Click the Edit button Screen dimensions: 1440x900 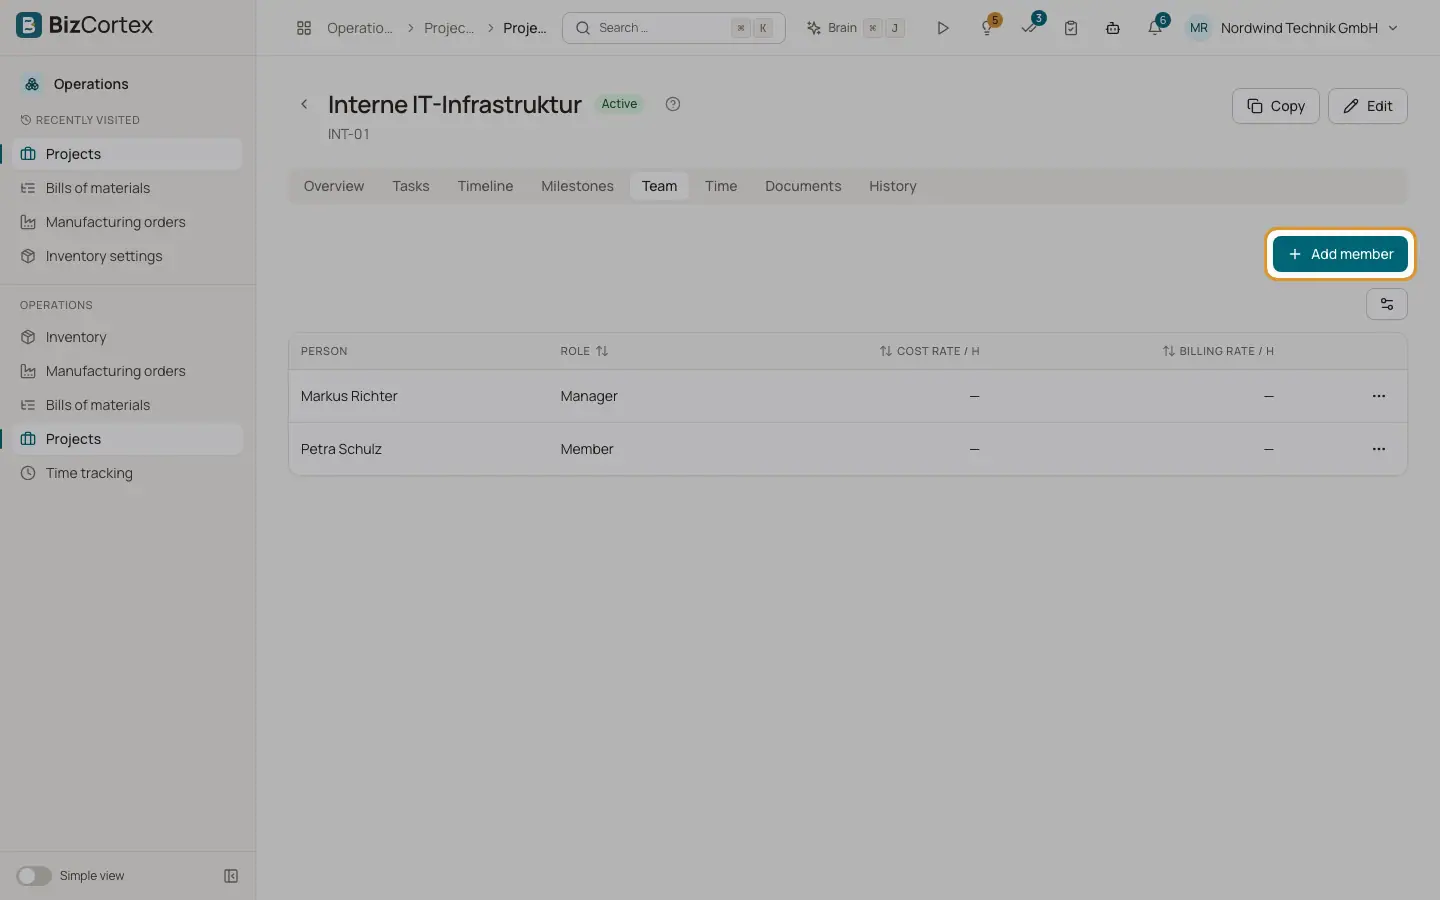pyautogui.click(x=1368, y=106)
